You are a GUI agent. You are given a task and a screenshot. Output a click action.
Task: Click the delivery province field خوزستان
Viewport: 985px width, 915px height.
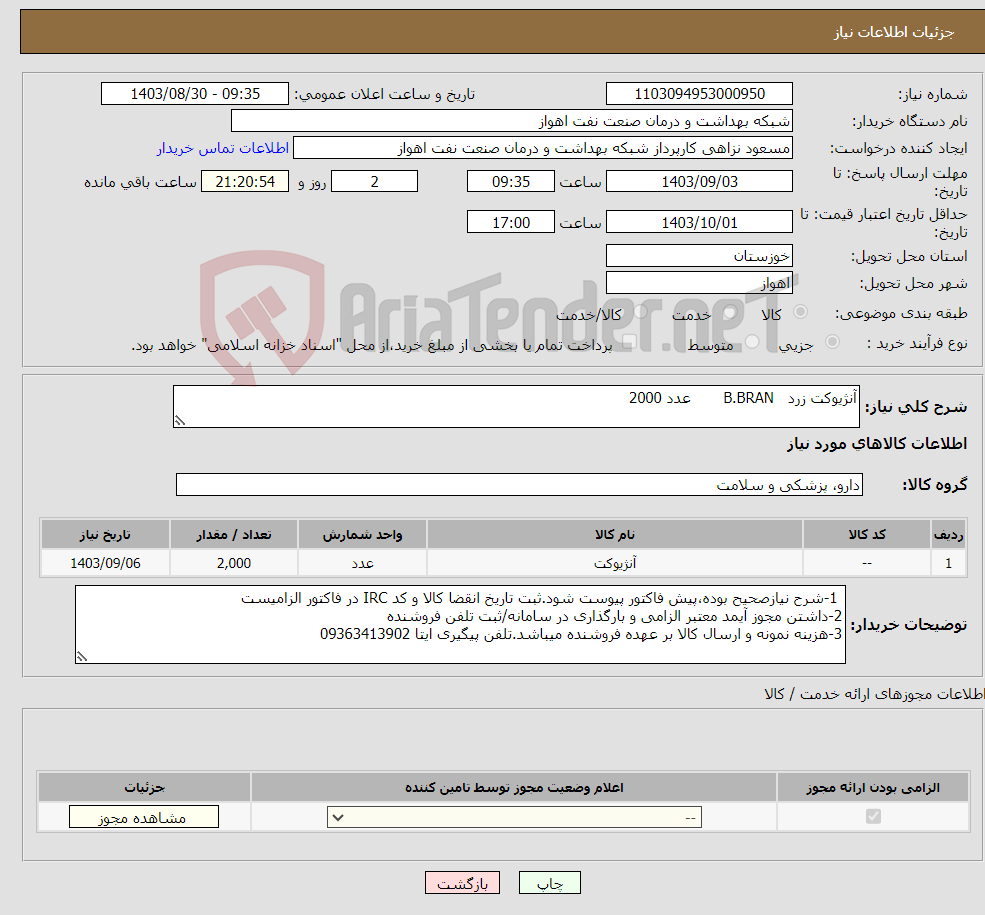click(x=699, y=256)
